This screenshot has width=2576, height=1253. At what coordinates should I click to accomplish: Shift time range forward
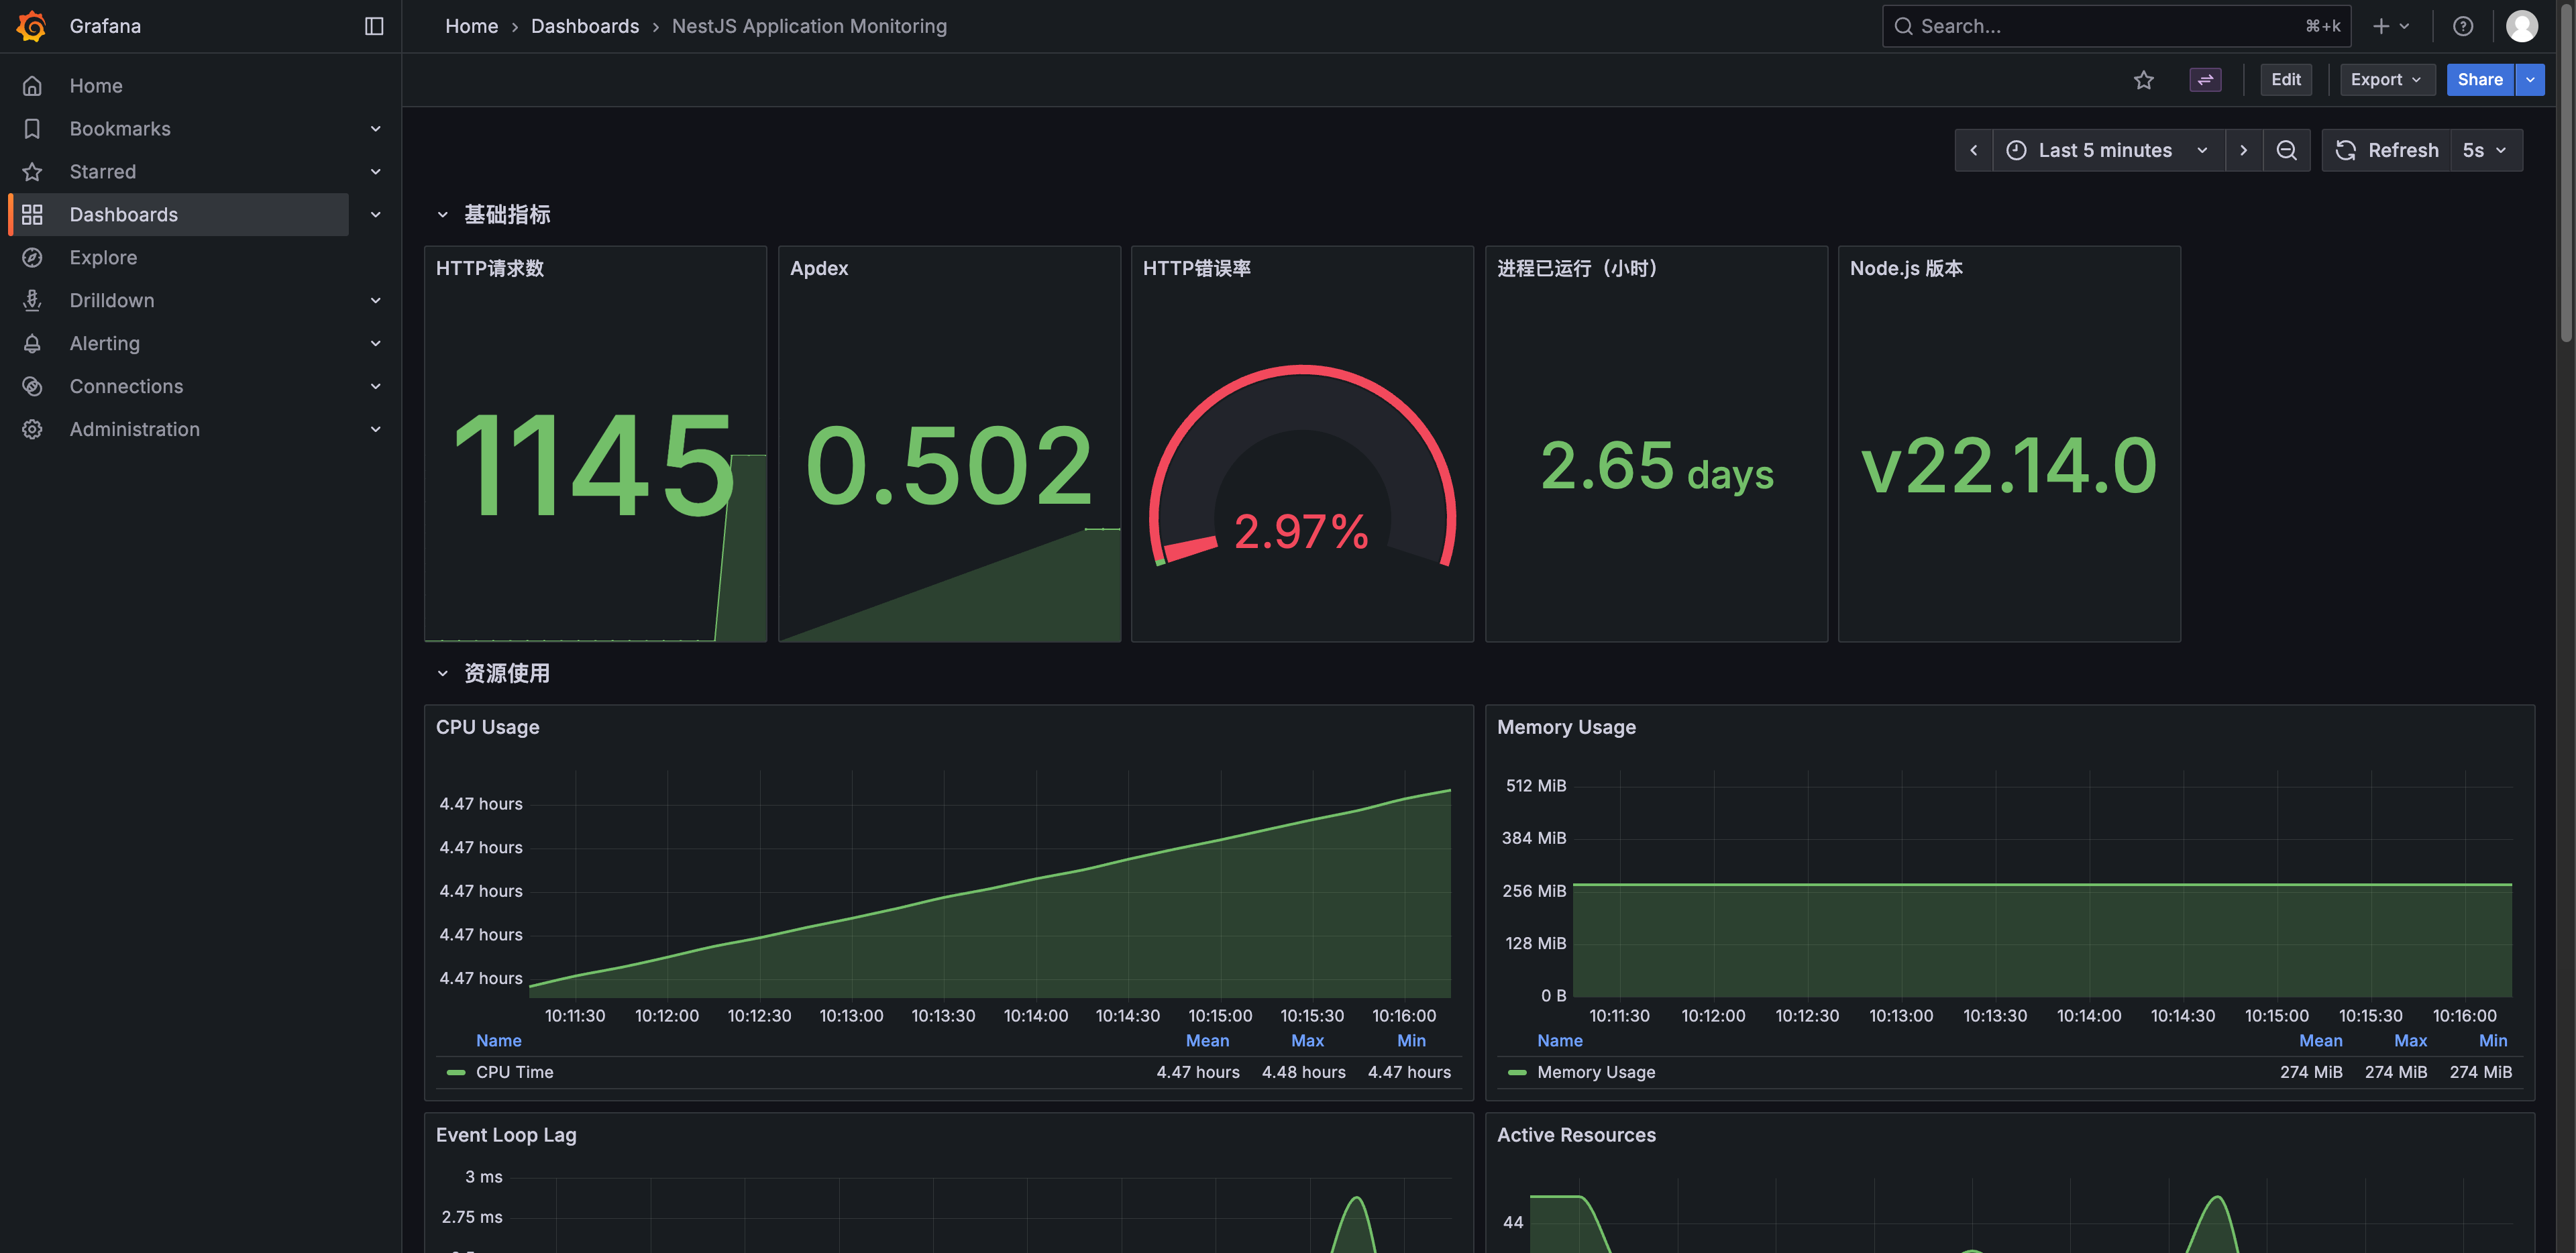2243,150
